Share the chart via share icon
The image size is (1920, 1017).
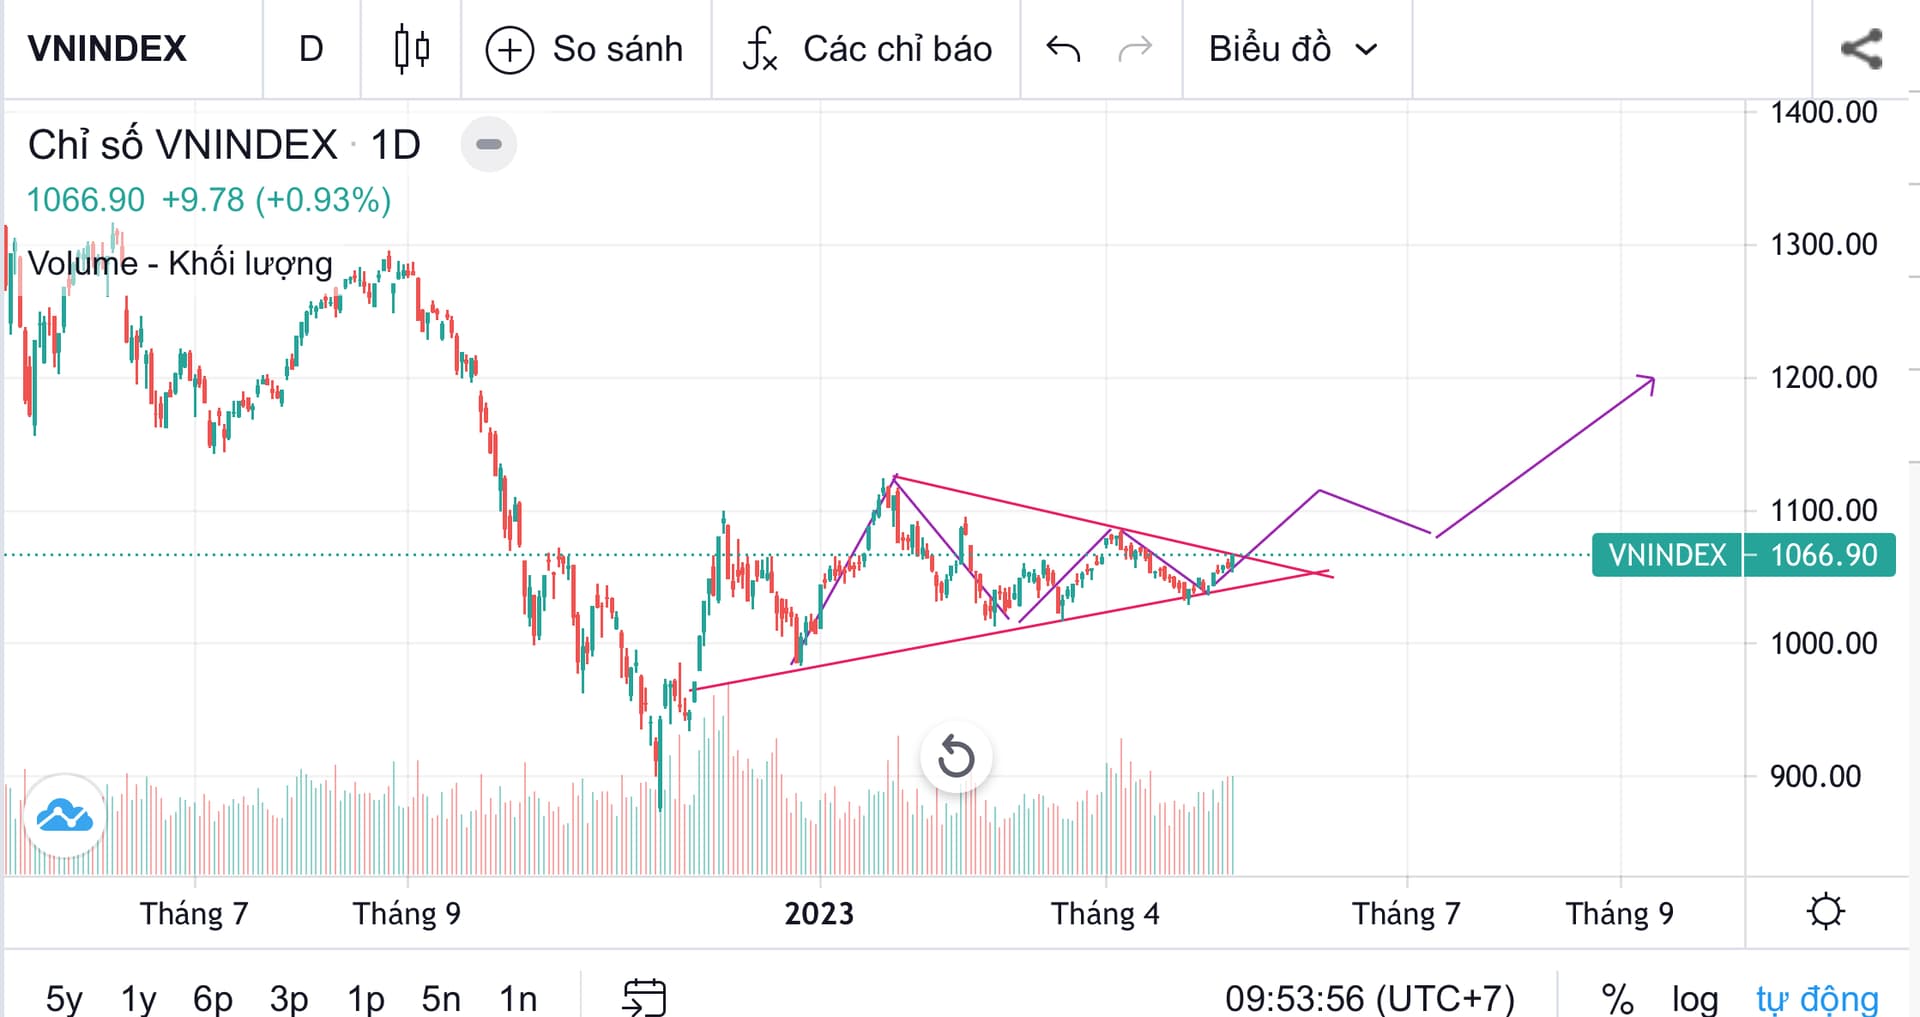pyautogui.click(x=1861, y=49)
